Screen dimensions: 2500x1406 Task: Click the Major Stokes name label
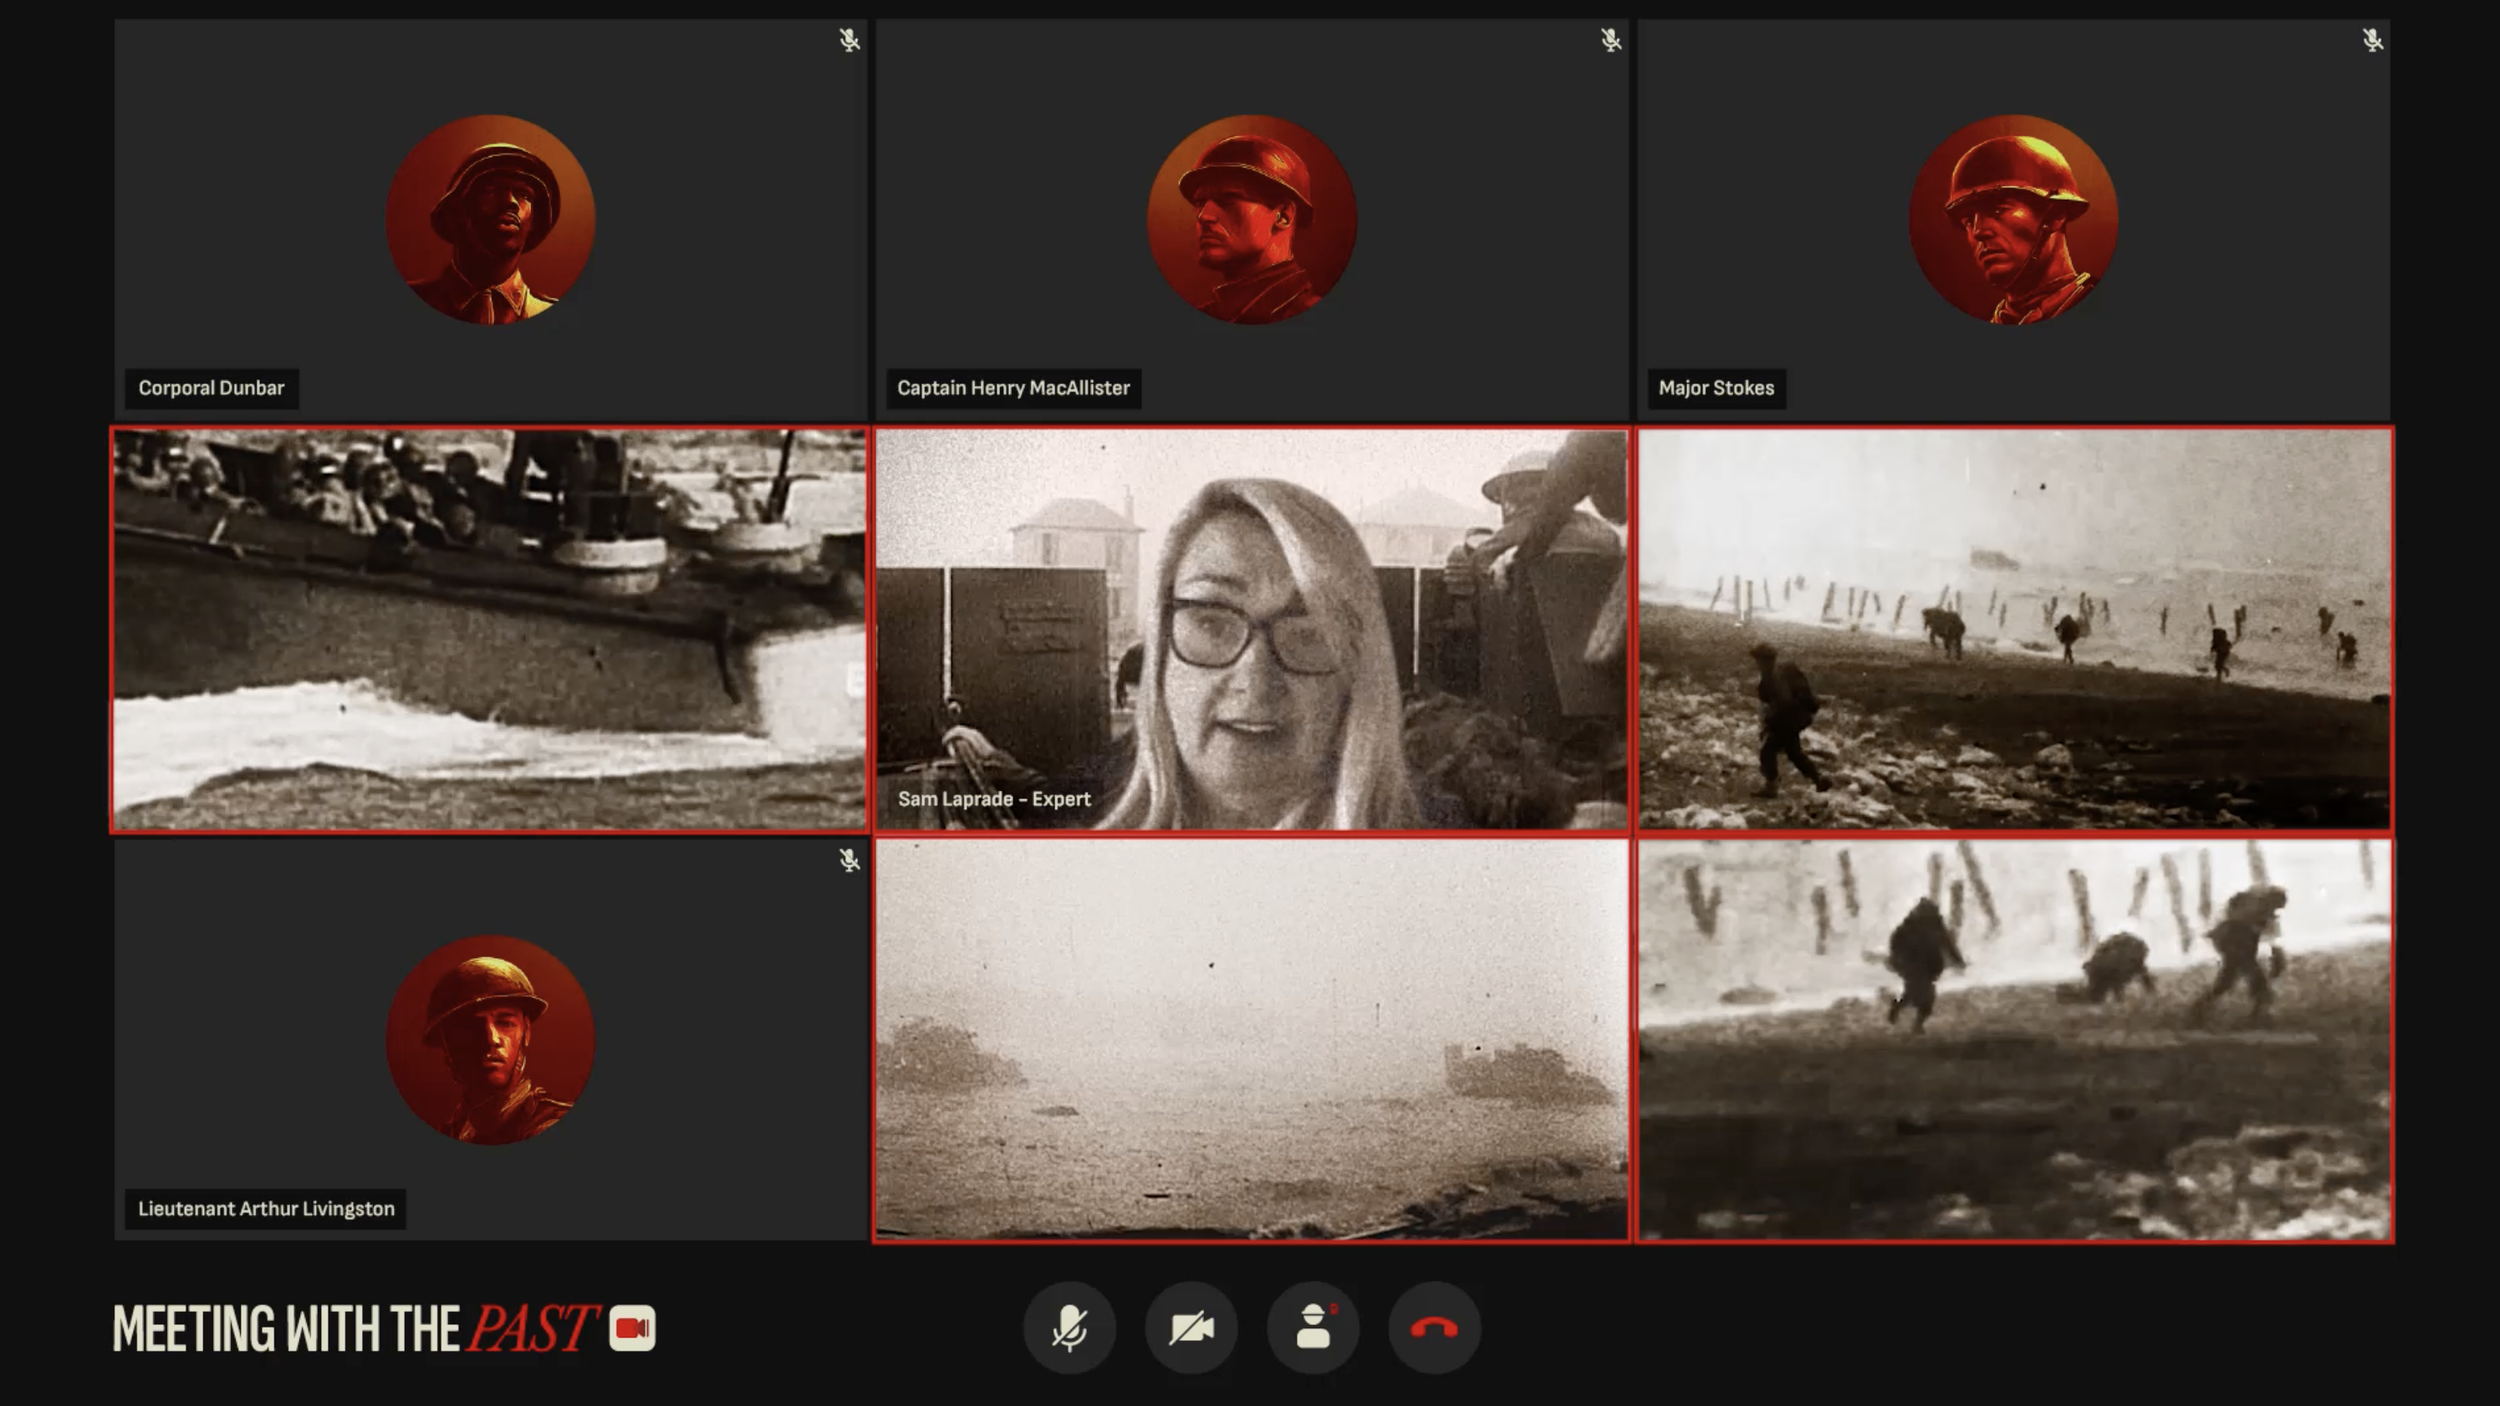[x=1715, y=388]
